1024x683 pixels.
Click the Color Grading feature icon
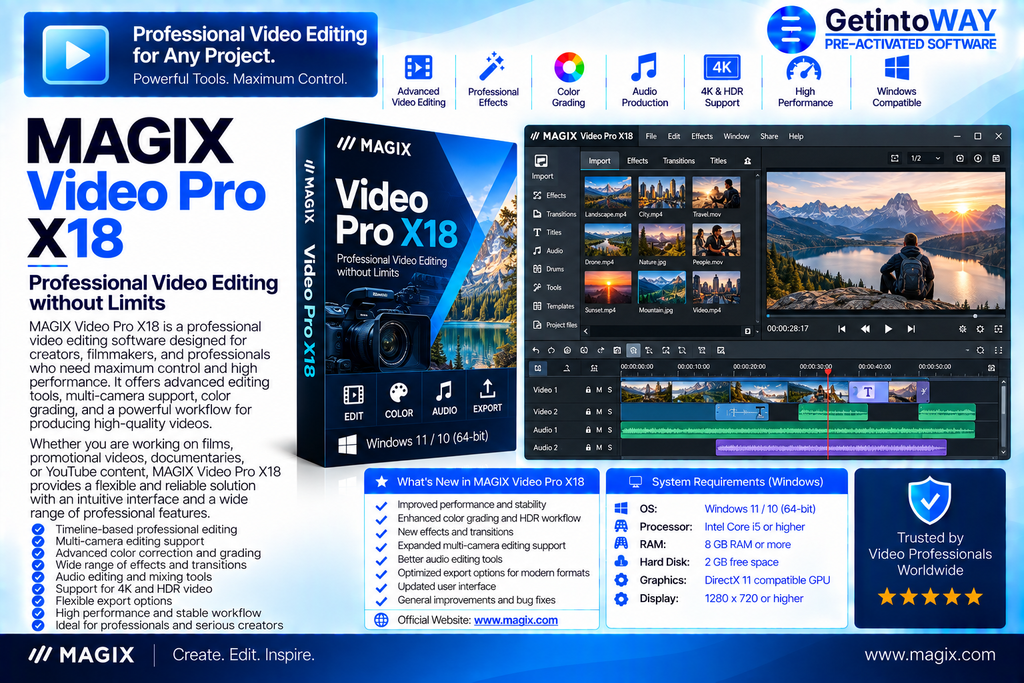tap(569, 67)
